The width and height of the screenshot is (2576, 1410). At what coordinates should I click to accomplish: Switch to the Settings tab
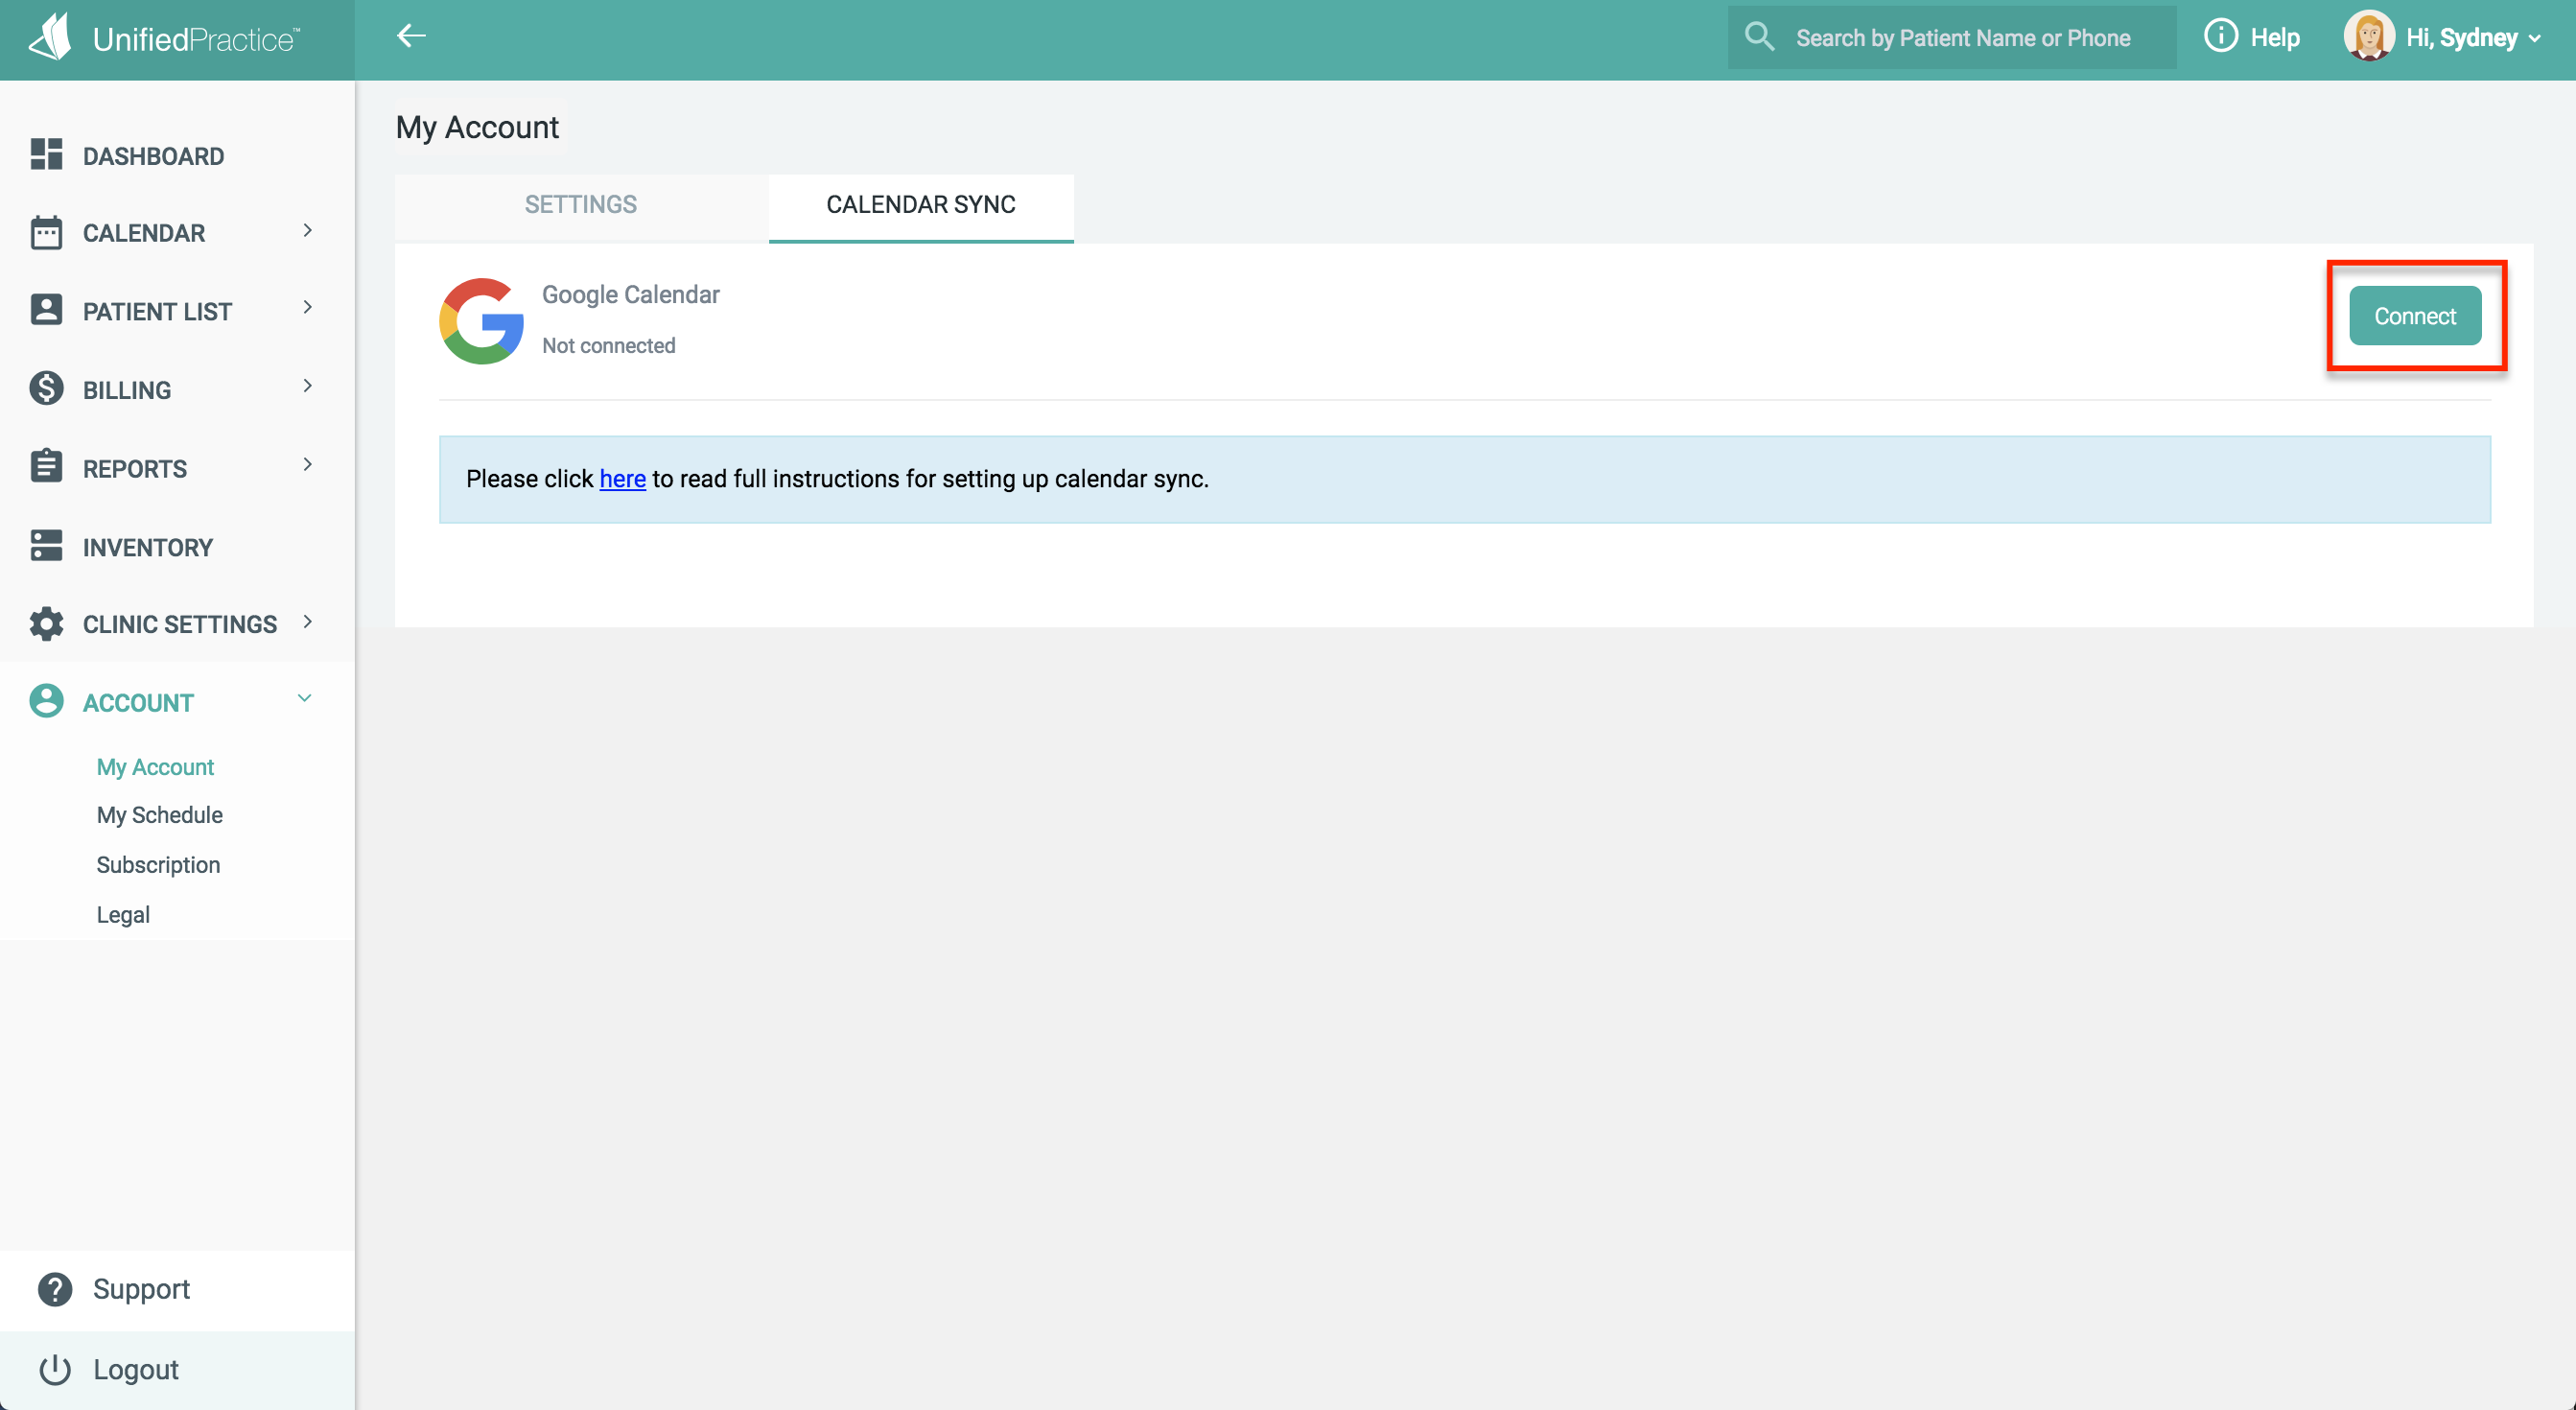tap(581, 205)
